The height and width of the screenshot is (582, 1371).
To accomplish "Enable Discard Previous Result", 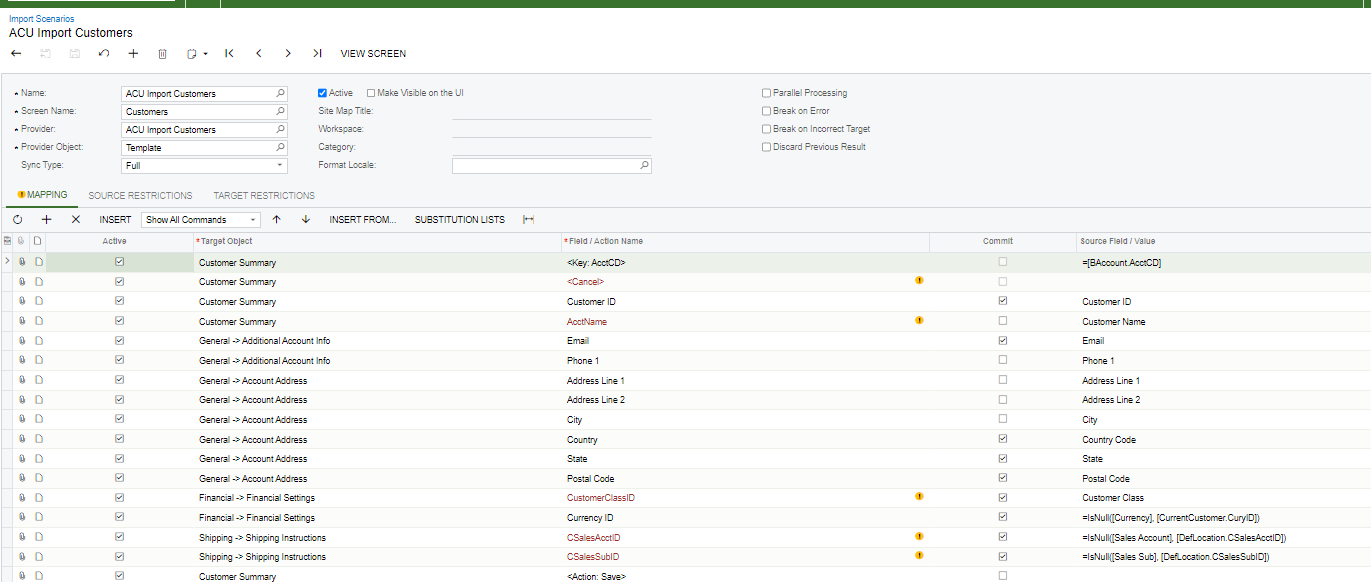I will coord(766,147).
